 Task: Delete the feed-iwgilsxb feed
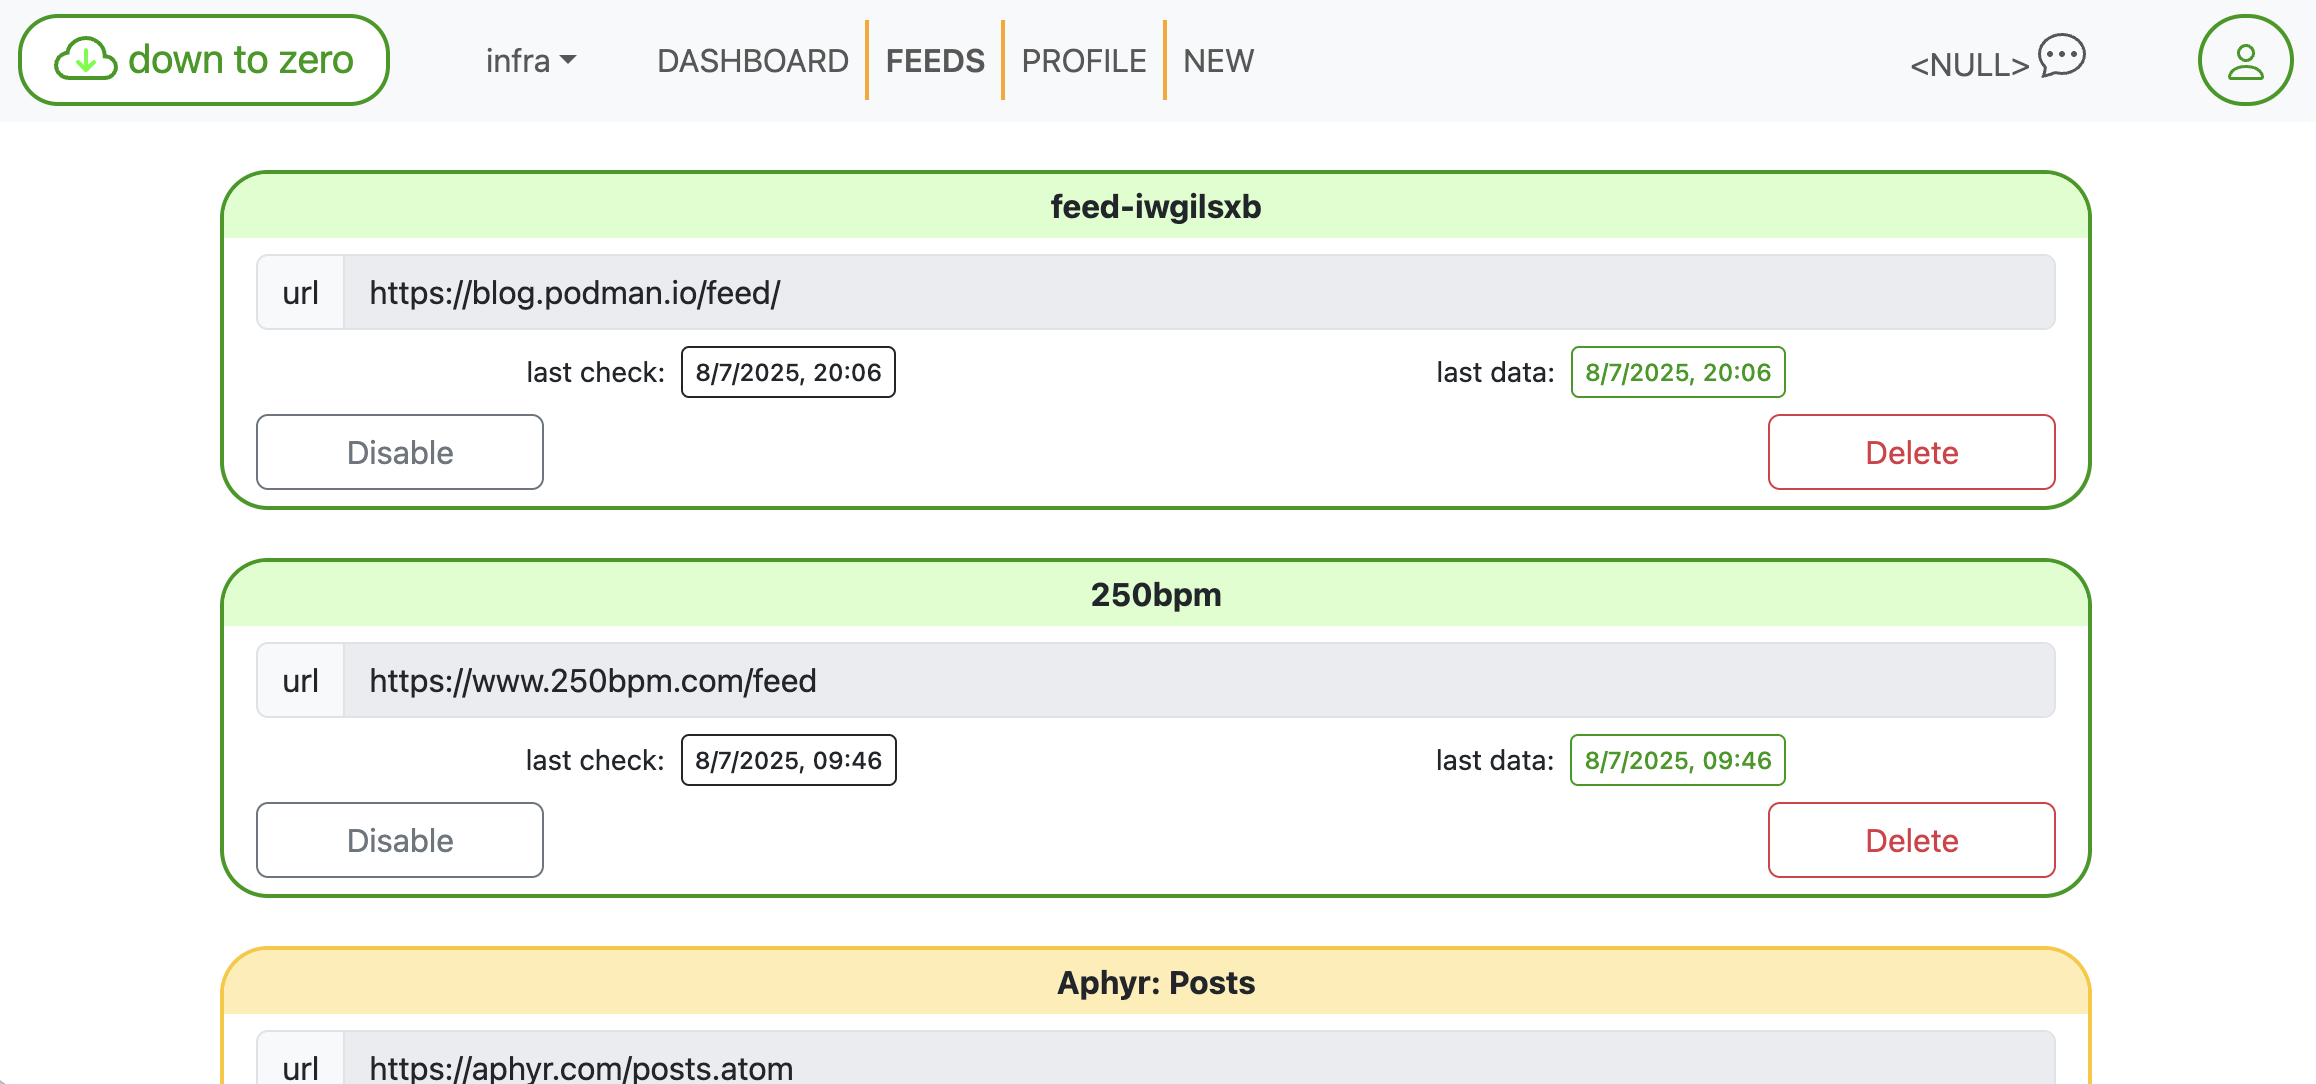coord(1911,452)
